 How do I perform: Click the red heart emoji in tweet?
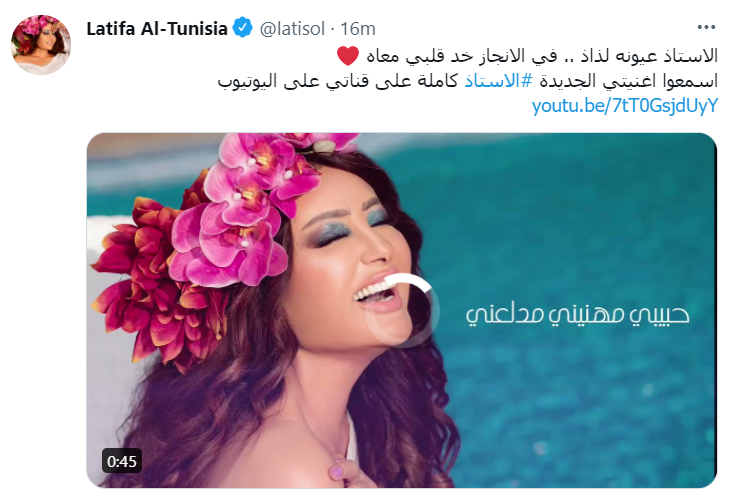point(348,56)
